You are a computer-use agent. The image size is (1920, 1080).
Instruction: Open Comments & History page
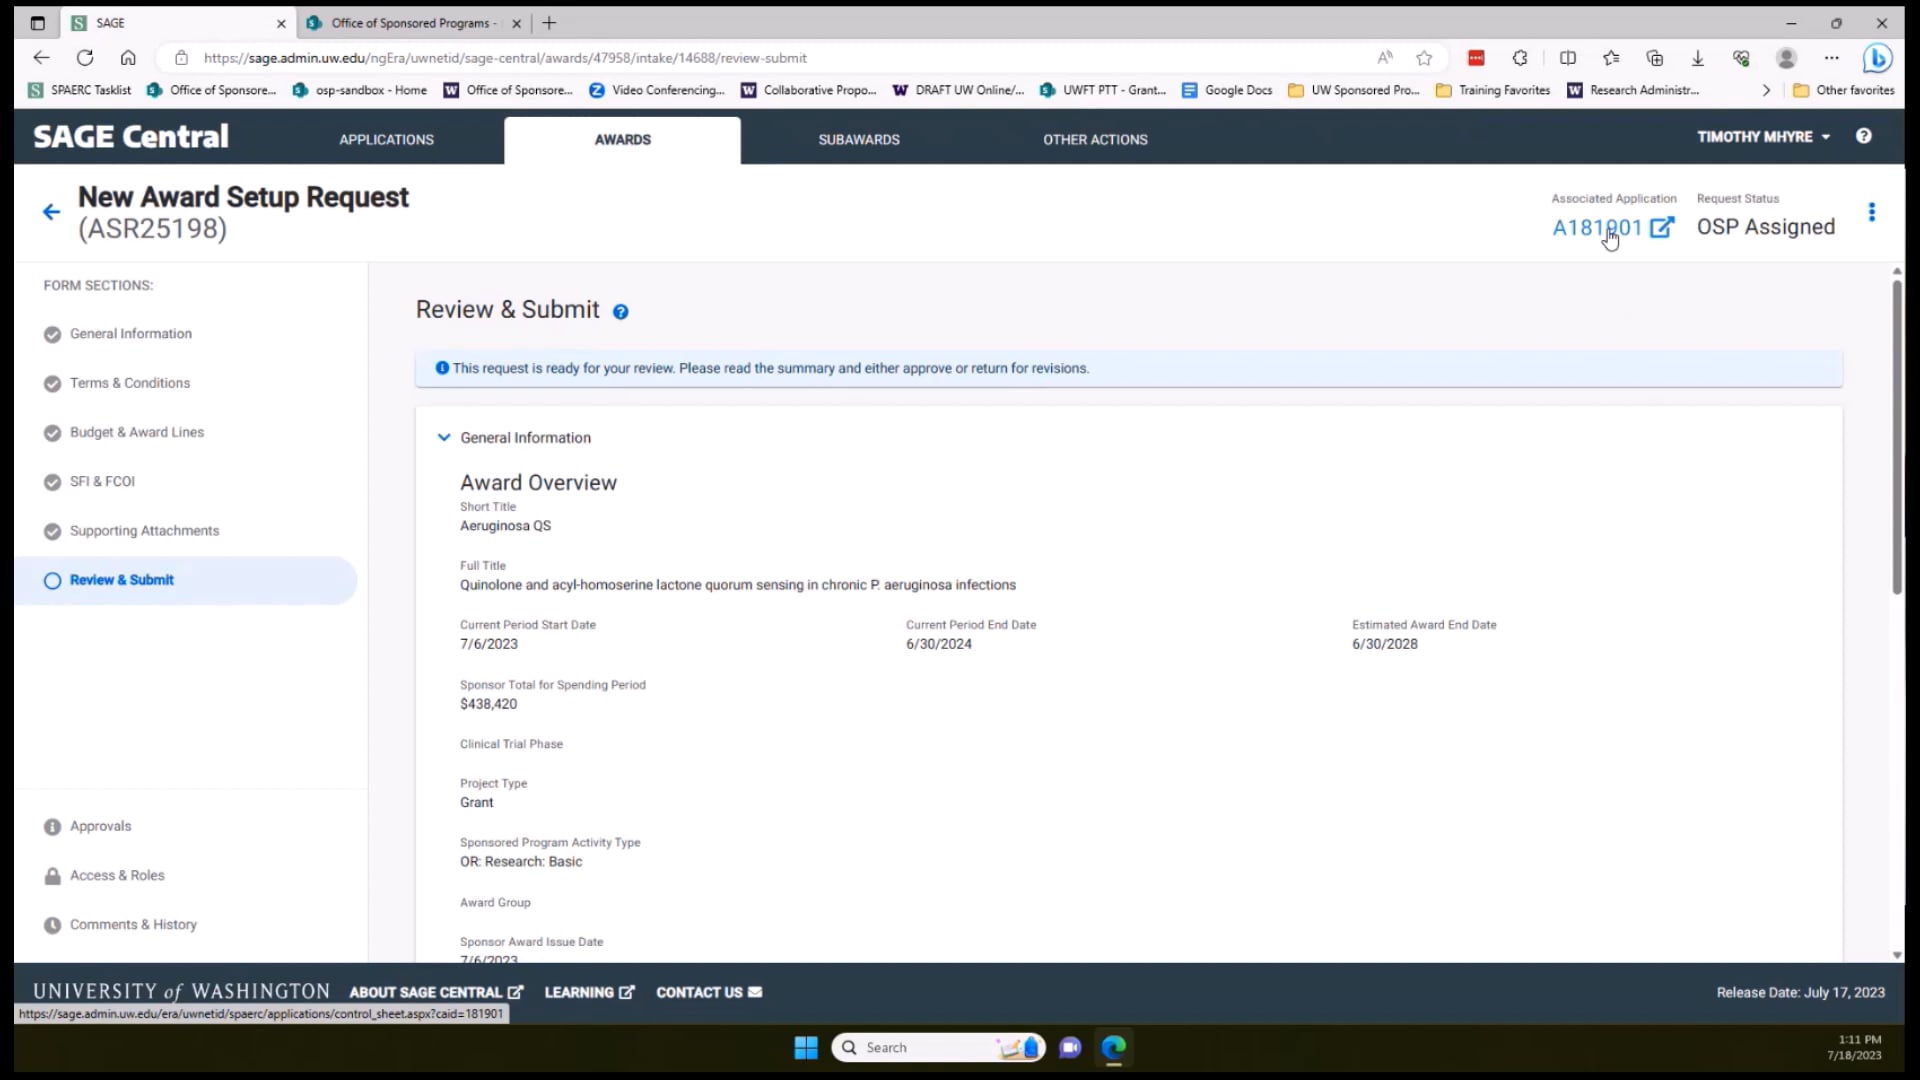coord(133,925)
